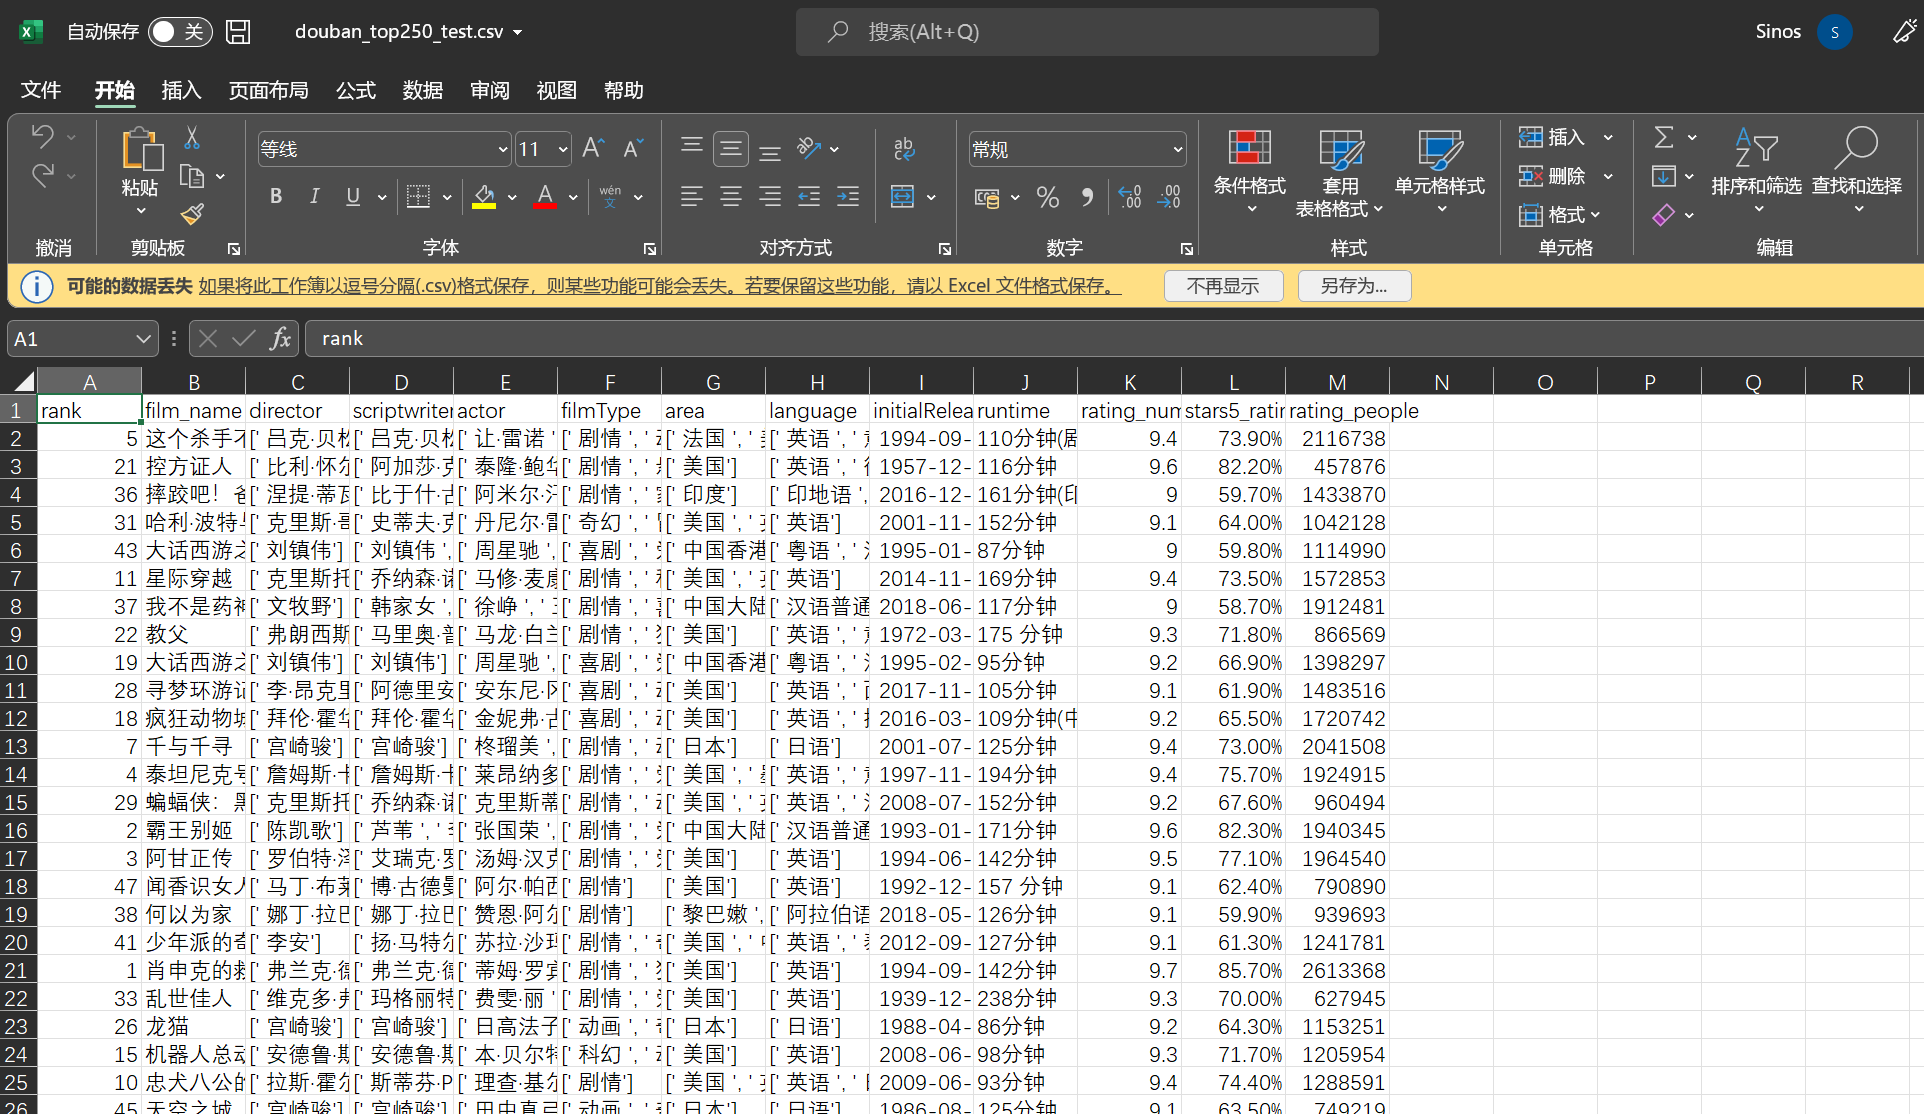The width and height of the screenshot is (1924, 1114).
Task: Toggle top align
Action: coord(691,148)
